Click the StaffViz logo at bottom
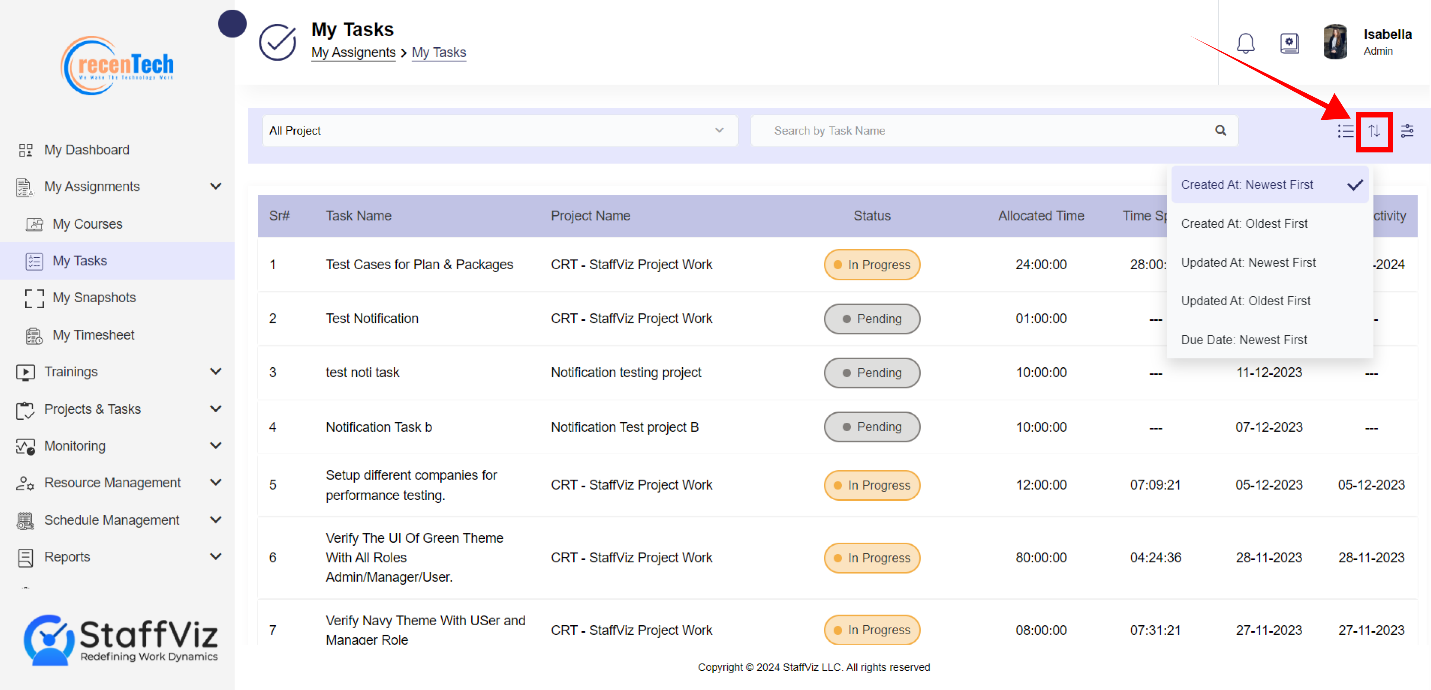1431x690 pixels. [x=120, y=639]
